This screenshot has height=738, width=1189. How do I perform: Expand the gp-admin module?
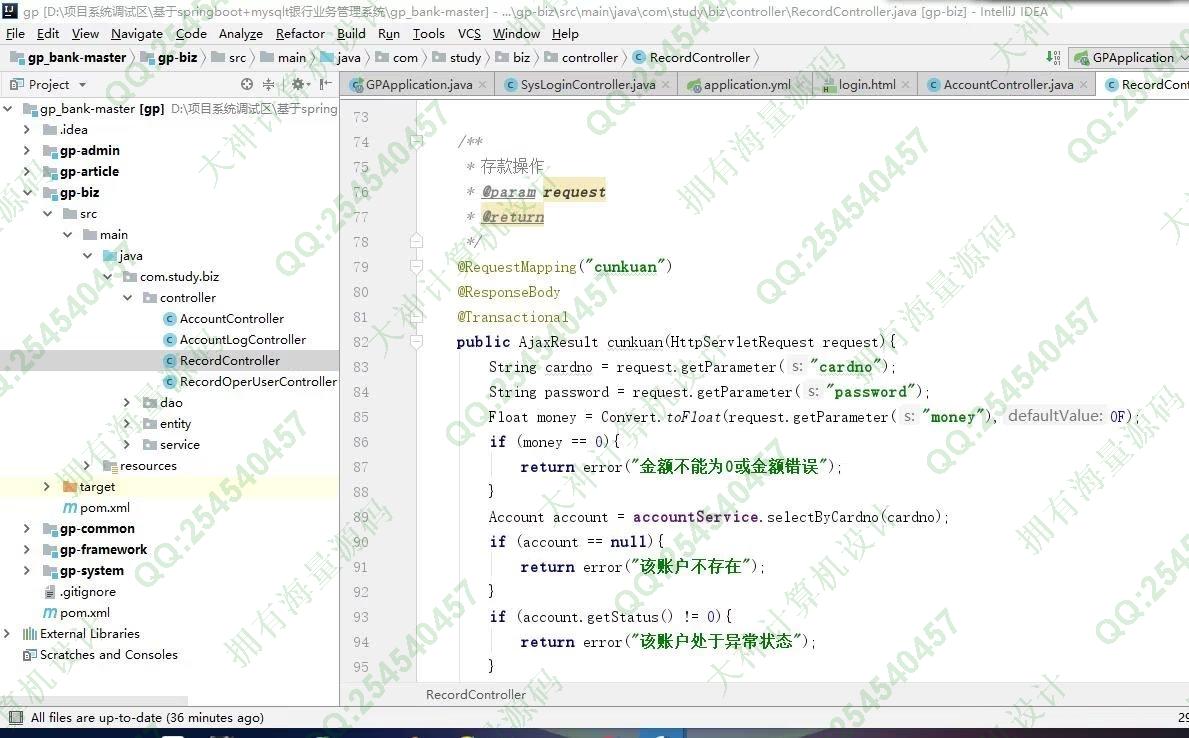27,150
